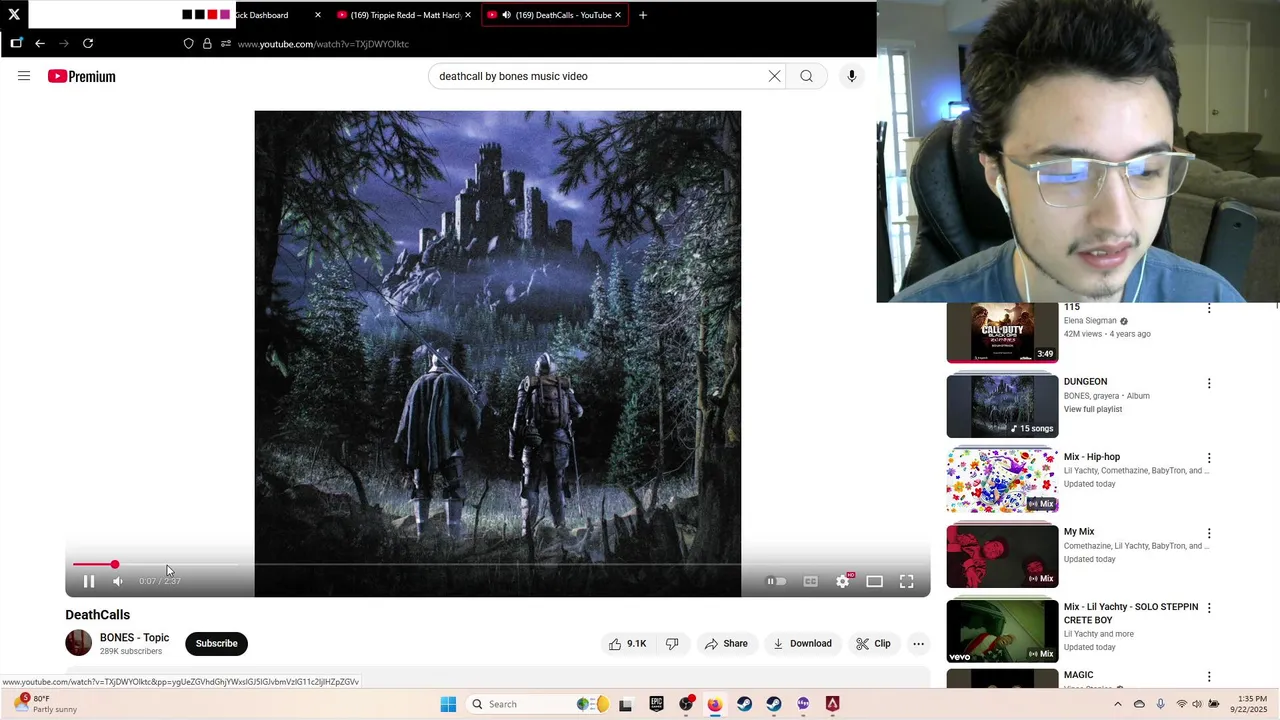Viewport: 1280px width, 720px height.
Task: Open the browser sidebar panel icon
Action: pos(16,43)
